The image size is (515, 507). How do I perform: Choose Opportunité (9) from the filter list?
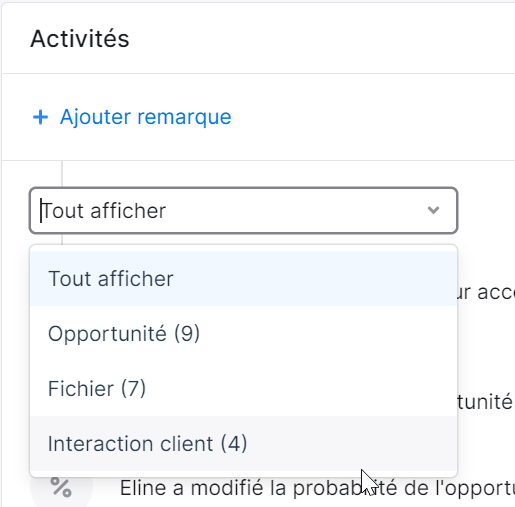click(243, 333)
